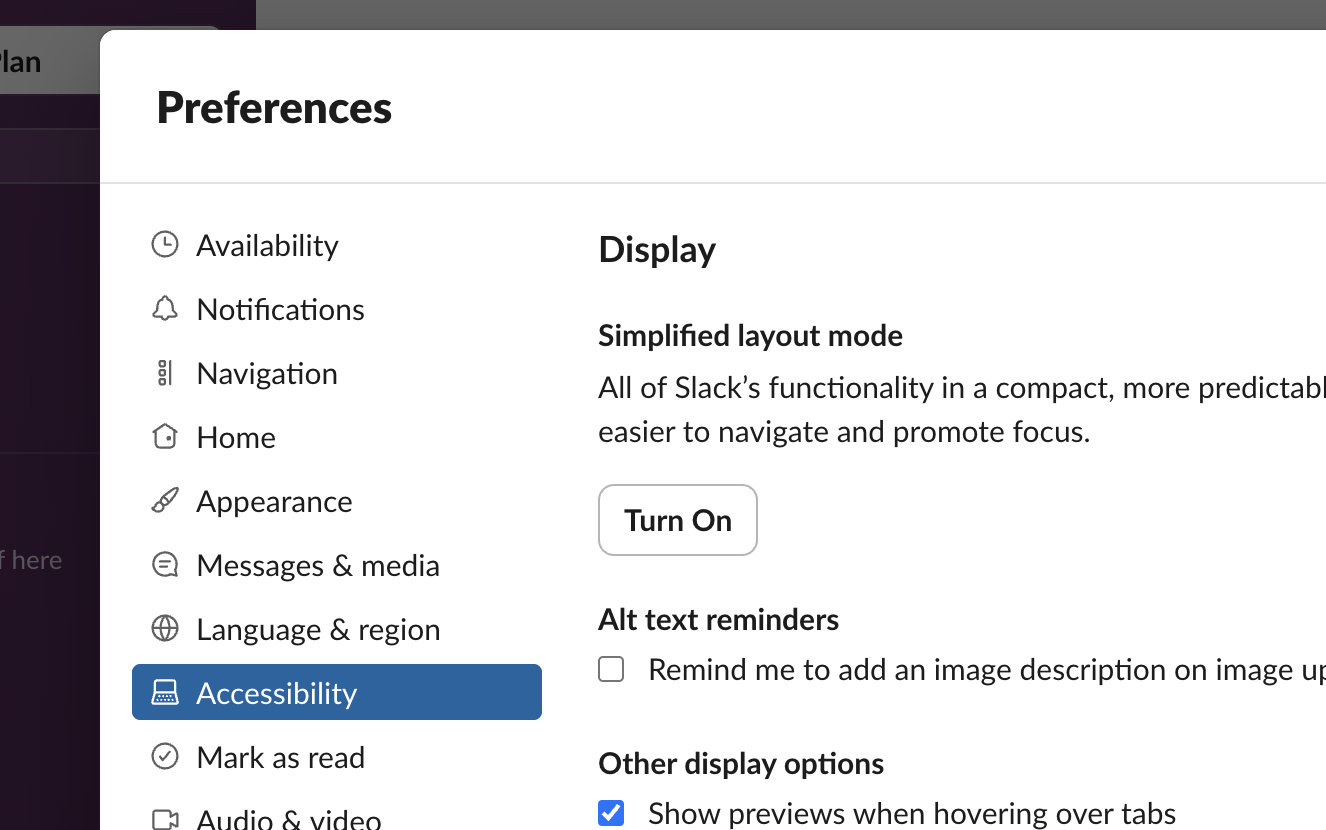The height and width of the screenshot is (830, 1326).
Task: Click the Display section heading
Action: (657, 250)
